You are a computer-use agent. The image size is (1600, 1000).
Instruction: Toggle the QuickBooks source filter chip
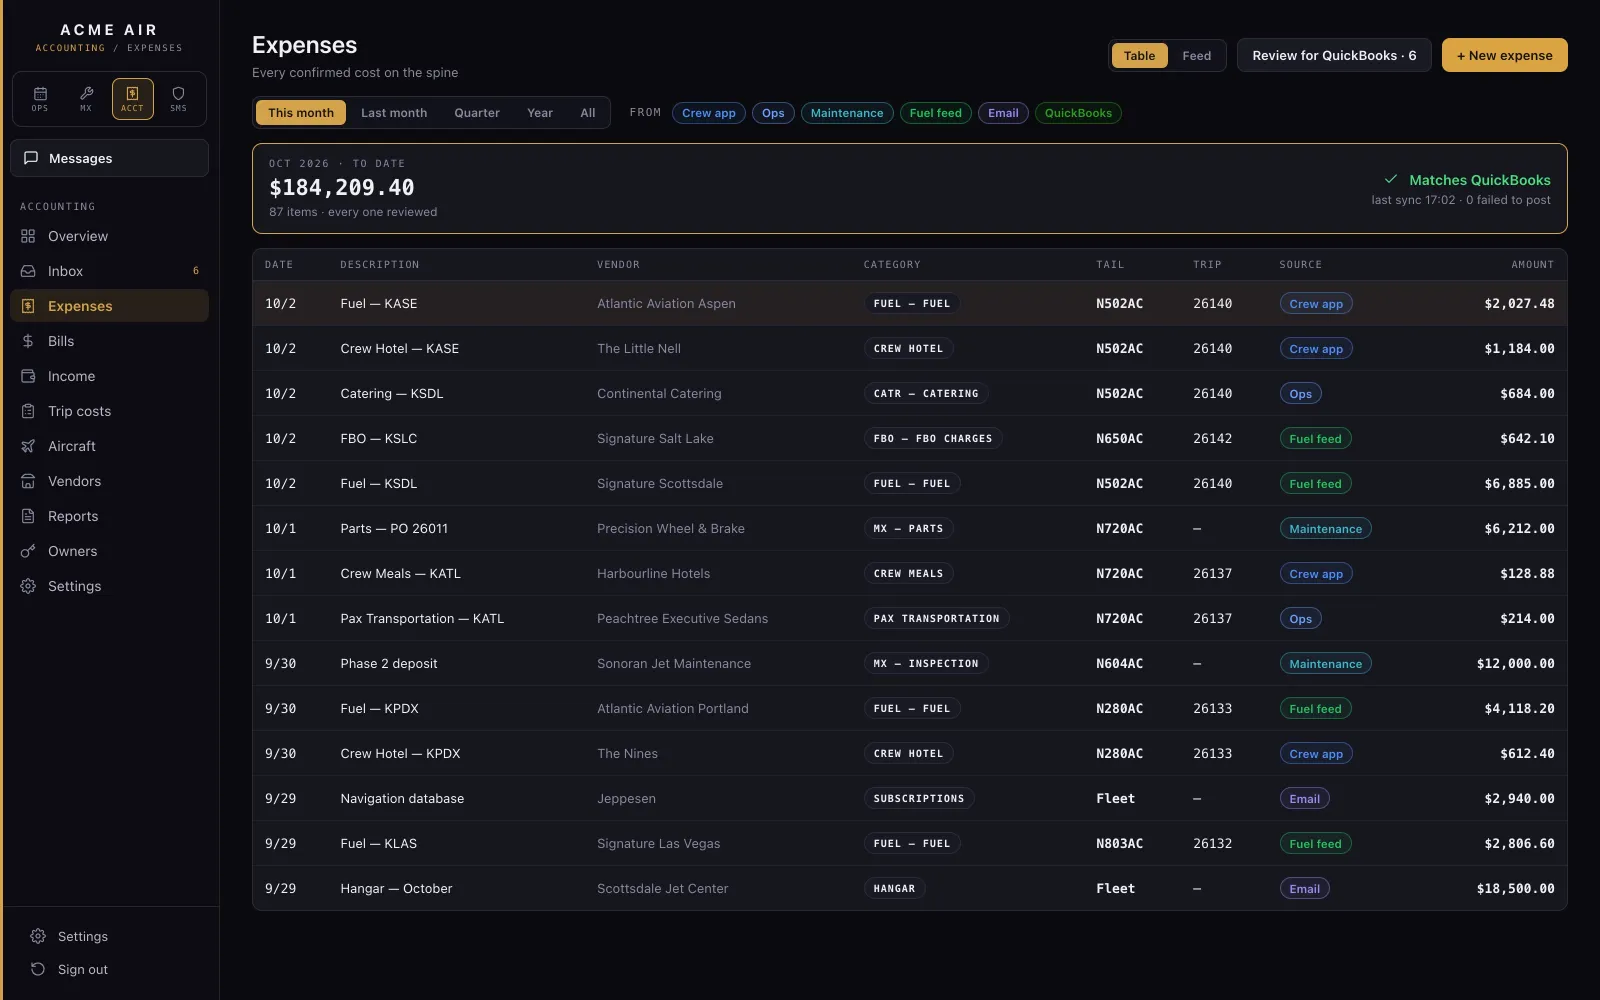point(1078,113)
